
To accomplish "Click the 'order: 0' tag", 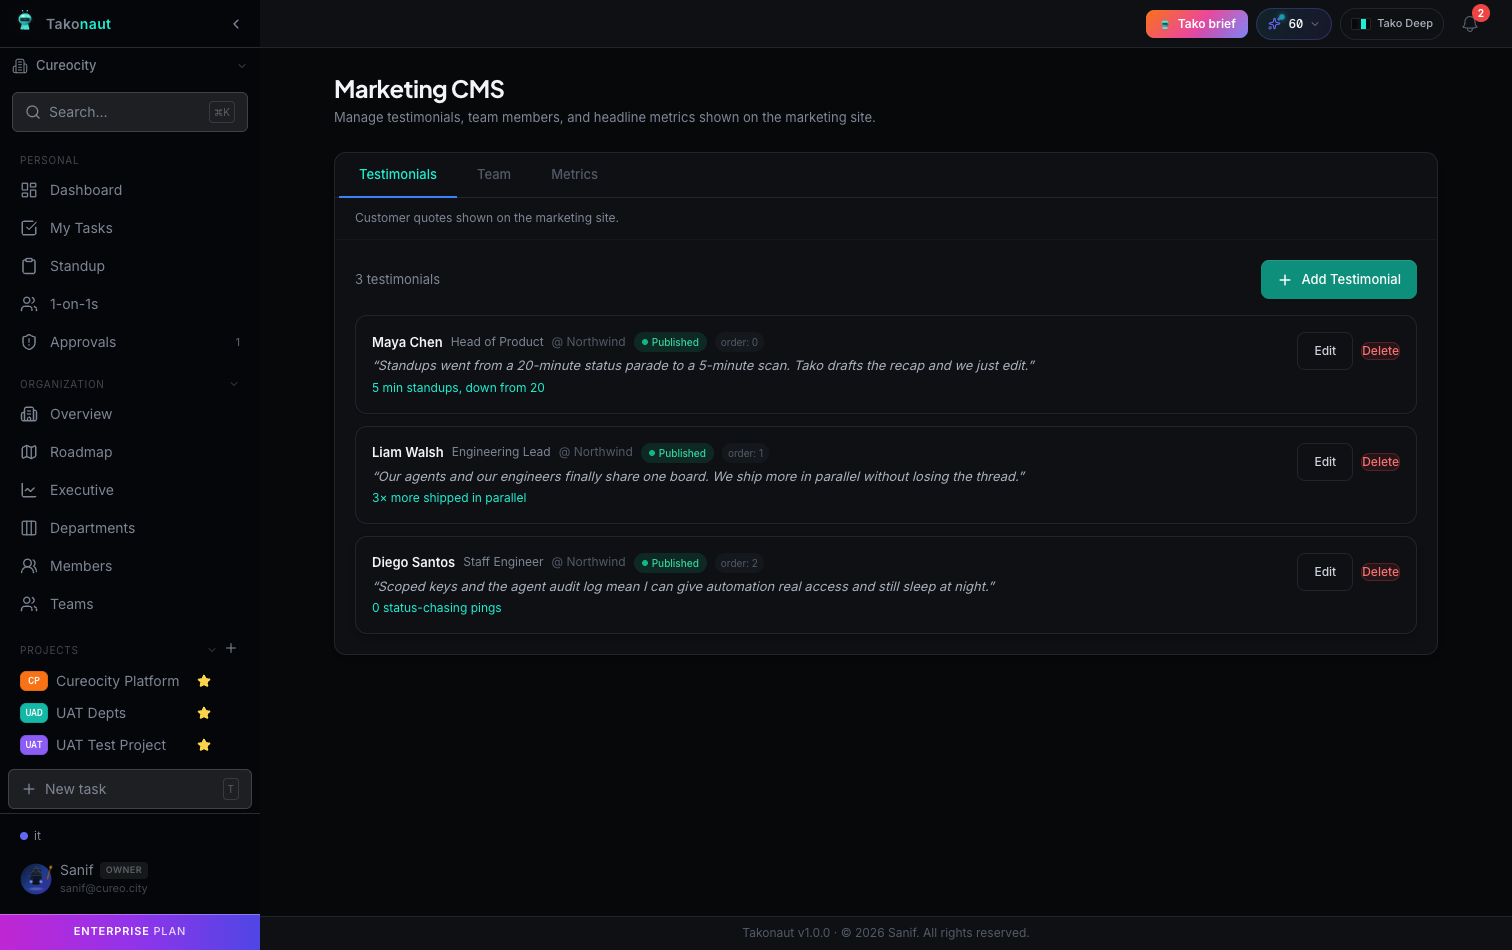I will [x=739, y=342].
